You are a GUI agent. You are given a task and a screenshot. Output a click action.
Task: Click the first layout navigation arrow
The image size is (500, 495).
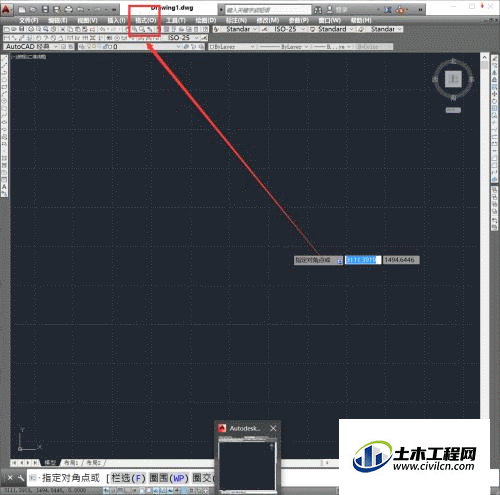14,463
